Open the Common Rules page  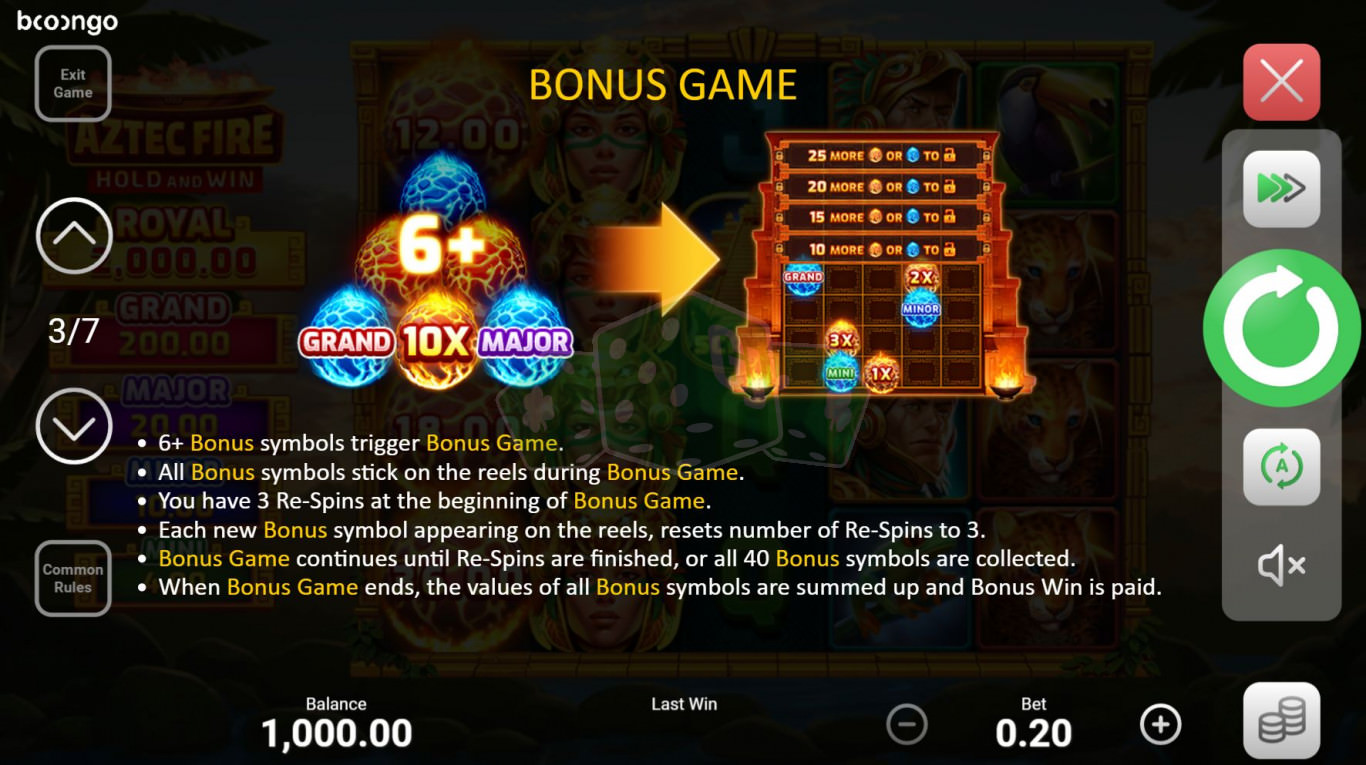click(73, 578)
